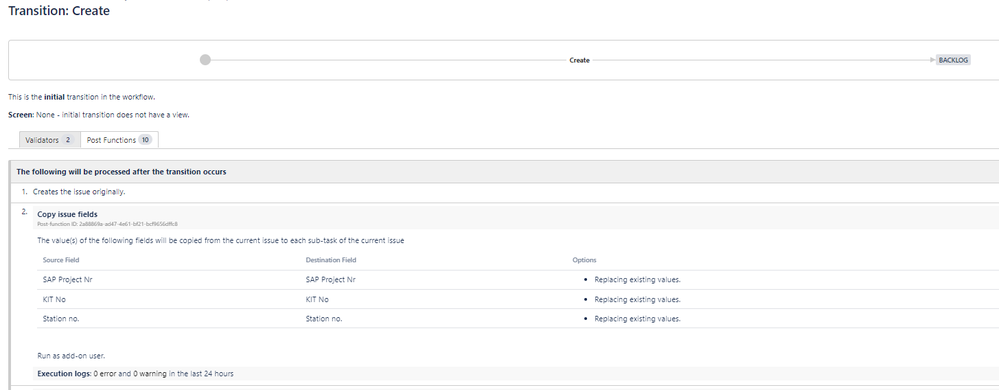
Task: Click 'Replacing existing values.' in the SAP Project Nr row
Action: (638, 280)
